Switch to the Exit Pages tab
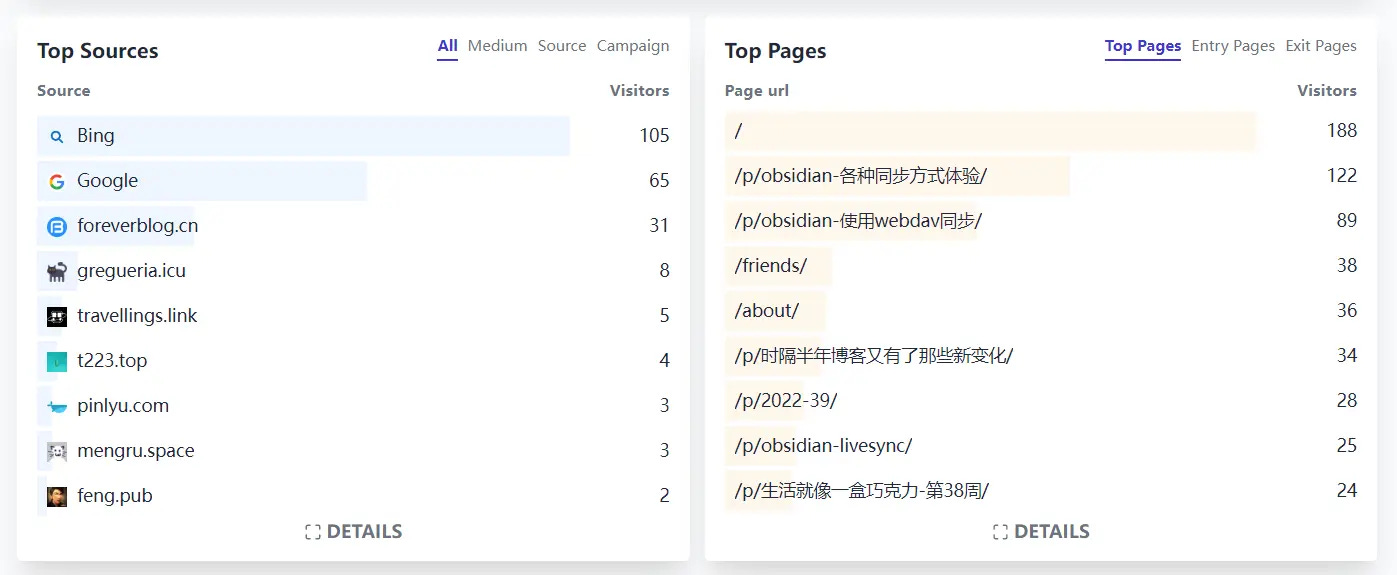 pos(1321,46)
